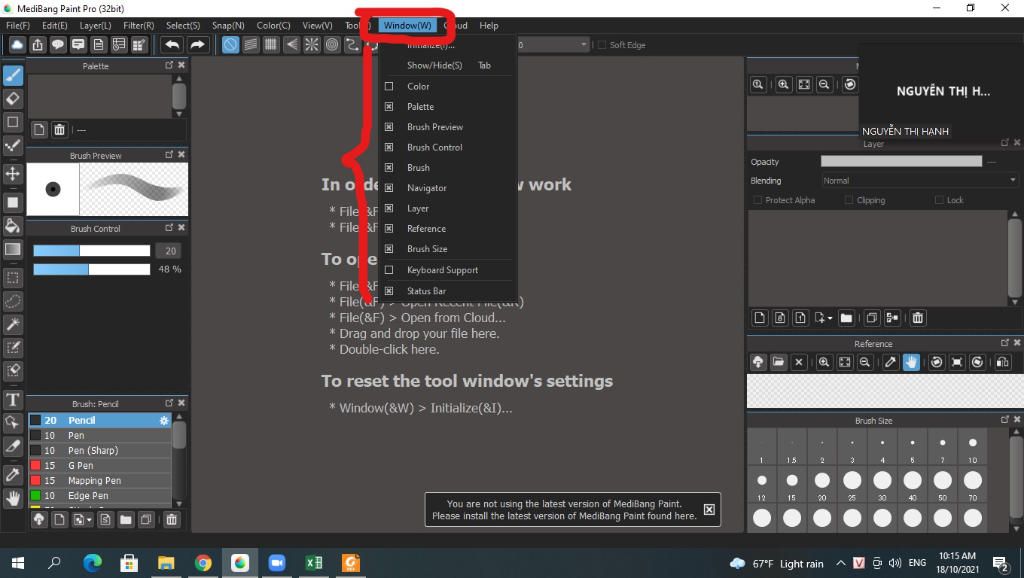Toggle Status Bar checkbox
The height and width of the screenshot is (578, 1024).
click(389, 291)
